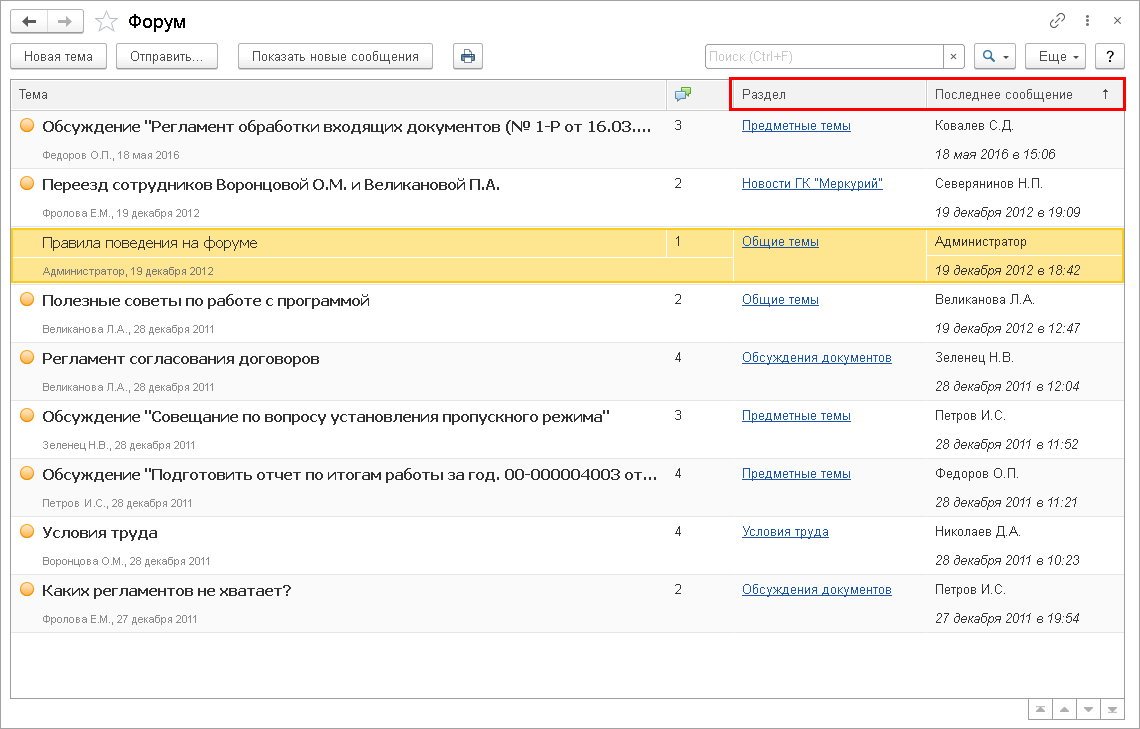Screen dimensions: 1140x729
Task: Sort by the Раздел column header
Action: click(x=828, y=94)
